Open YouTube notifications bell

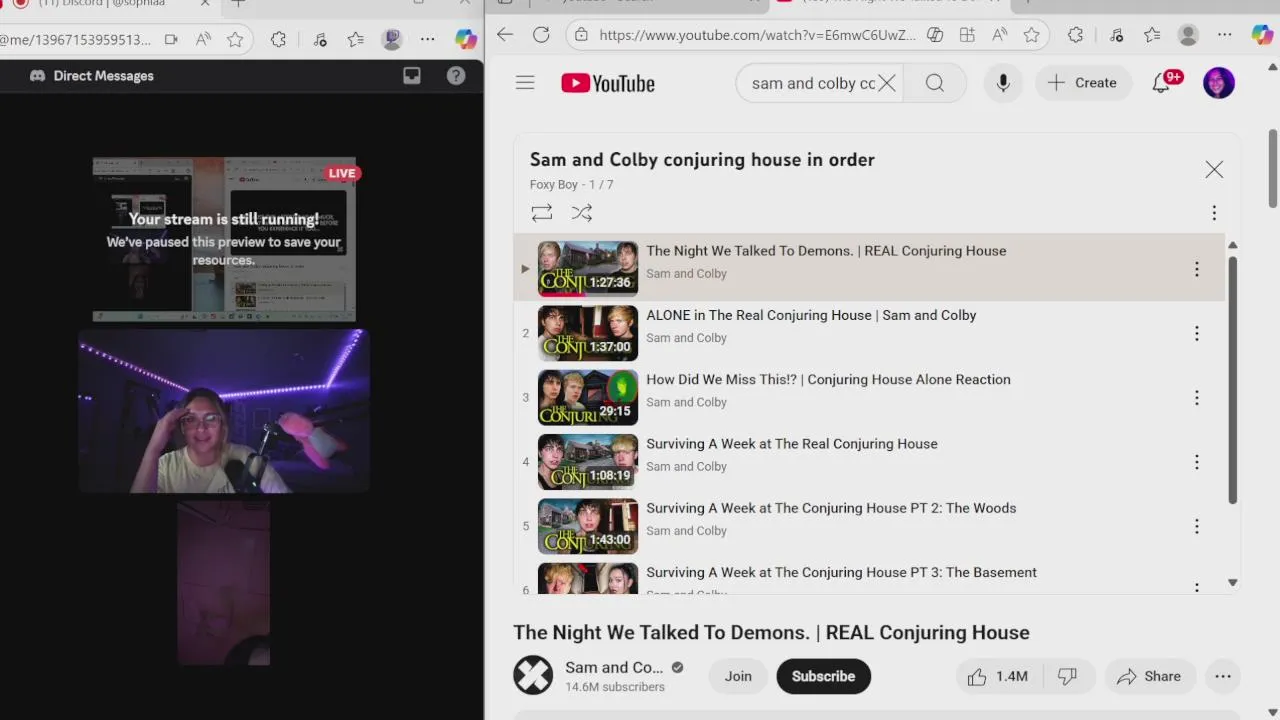click(1161, 83)
